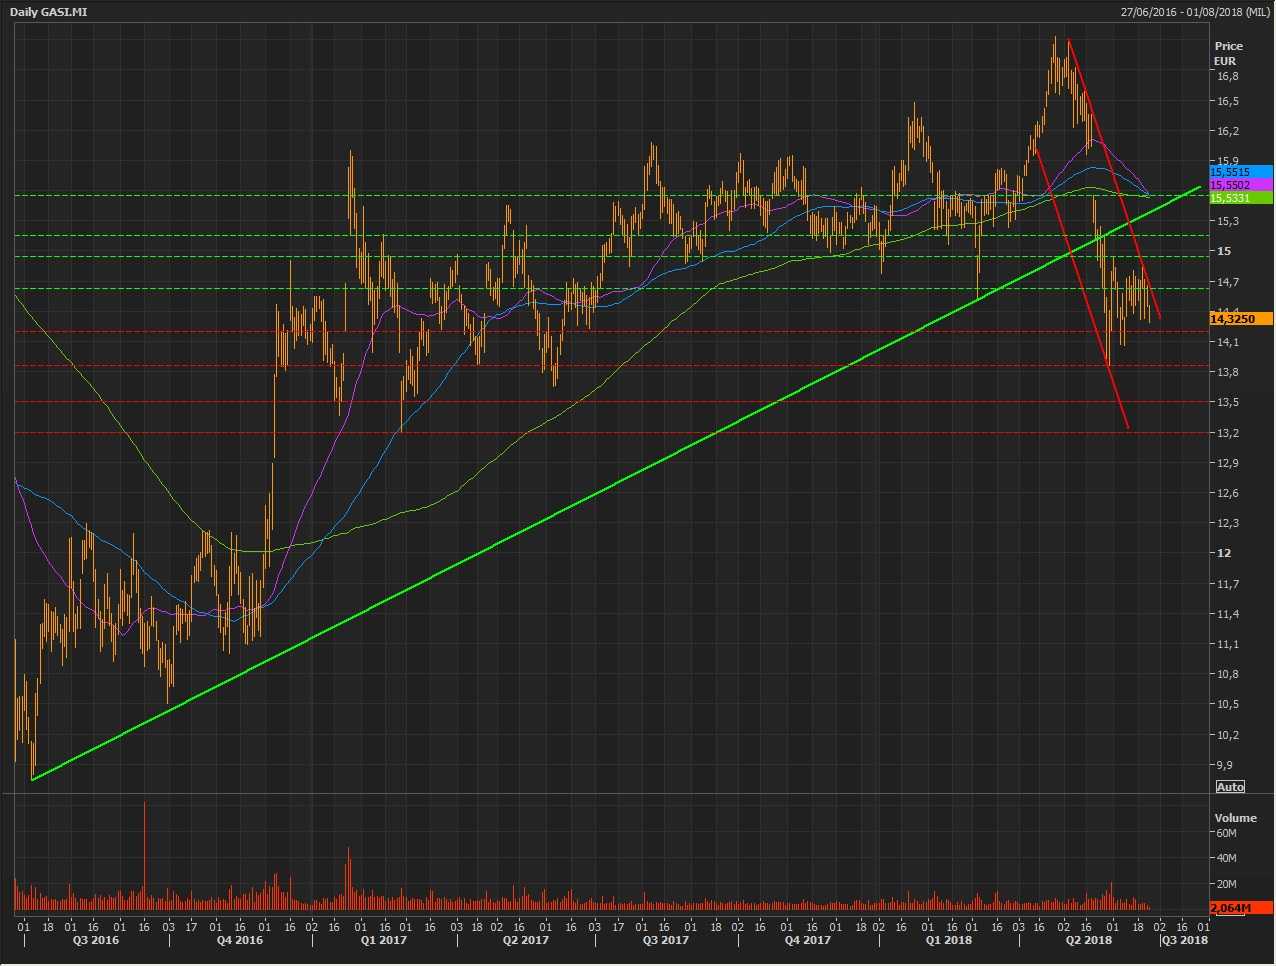Viewport: 1276px width, 966px height.
Task: Click the Price EUR axis heading
Action: click(x=1228, y=53)
